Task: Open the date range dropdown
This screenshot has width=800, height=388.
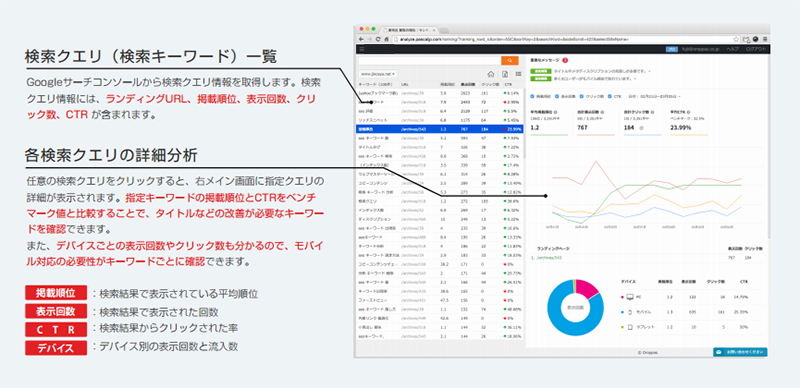Action: [x=654, y=96]
